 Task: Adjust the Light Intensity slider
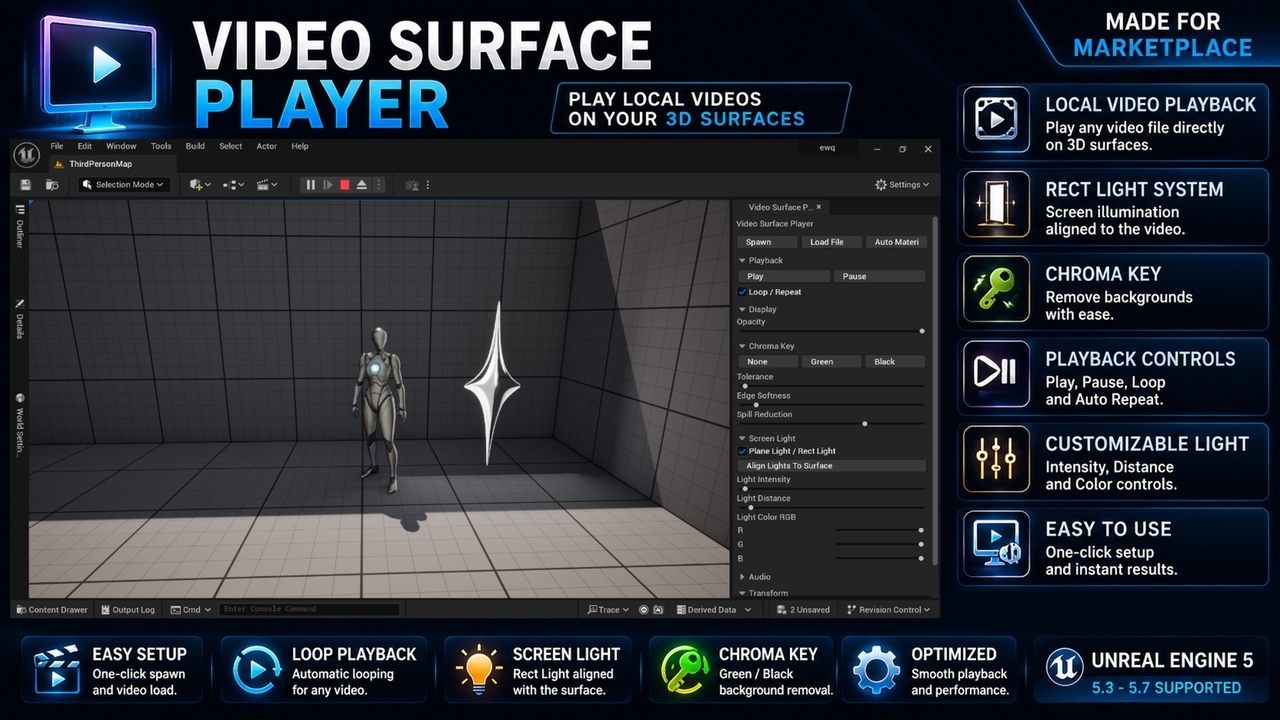pyautogui.click(x=831, y=488)
